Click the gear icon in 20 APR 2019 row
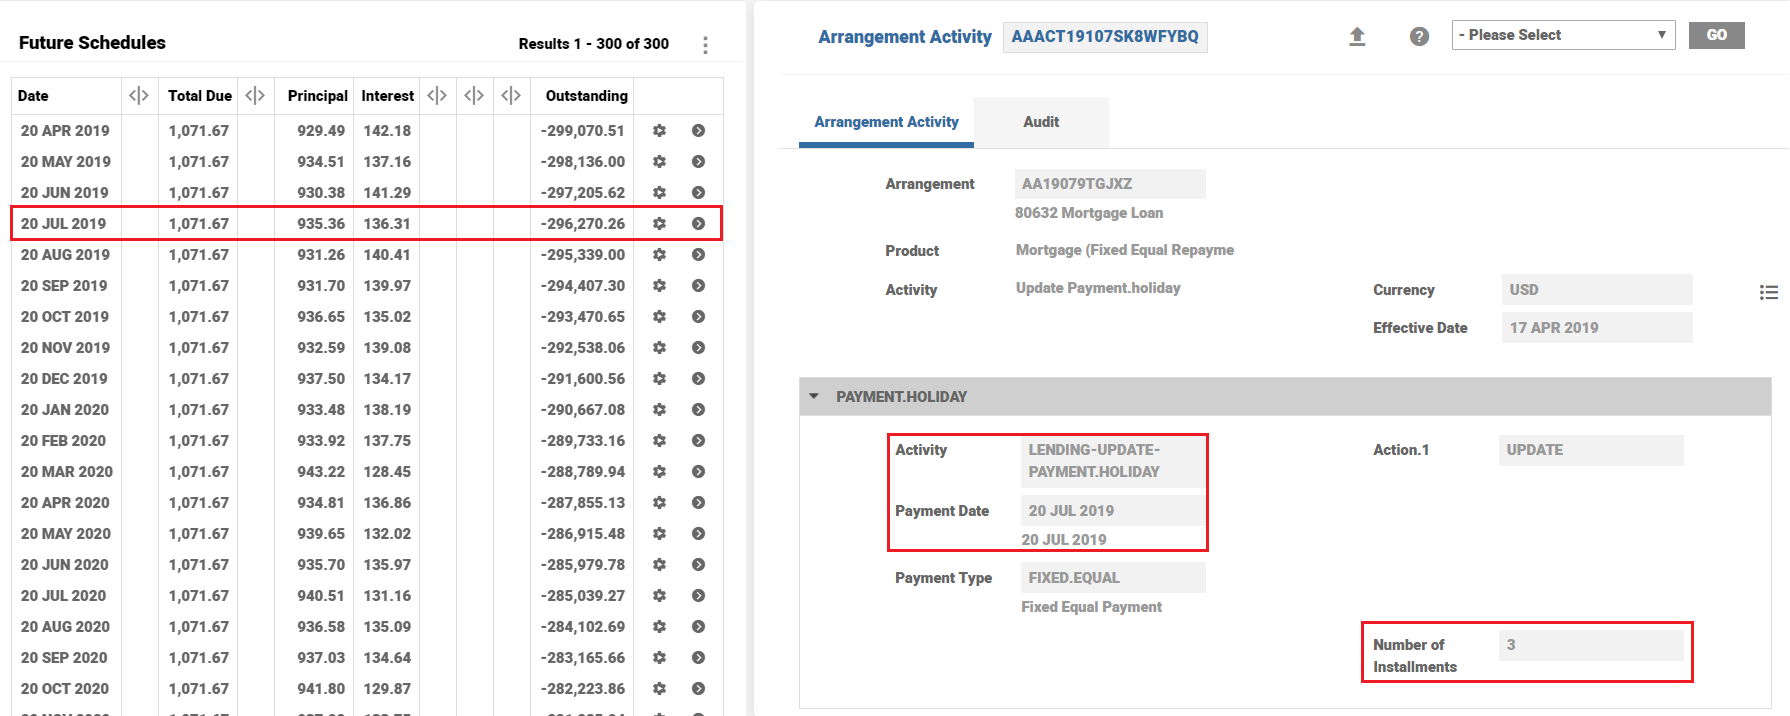Image resolution: width=1790 pixels, height=716 pixels. pos(659,131)
